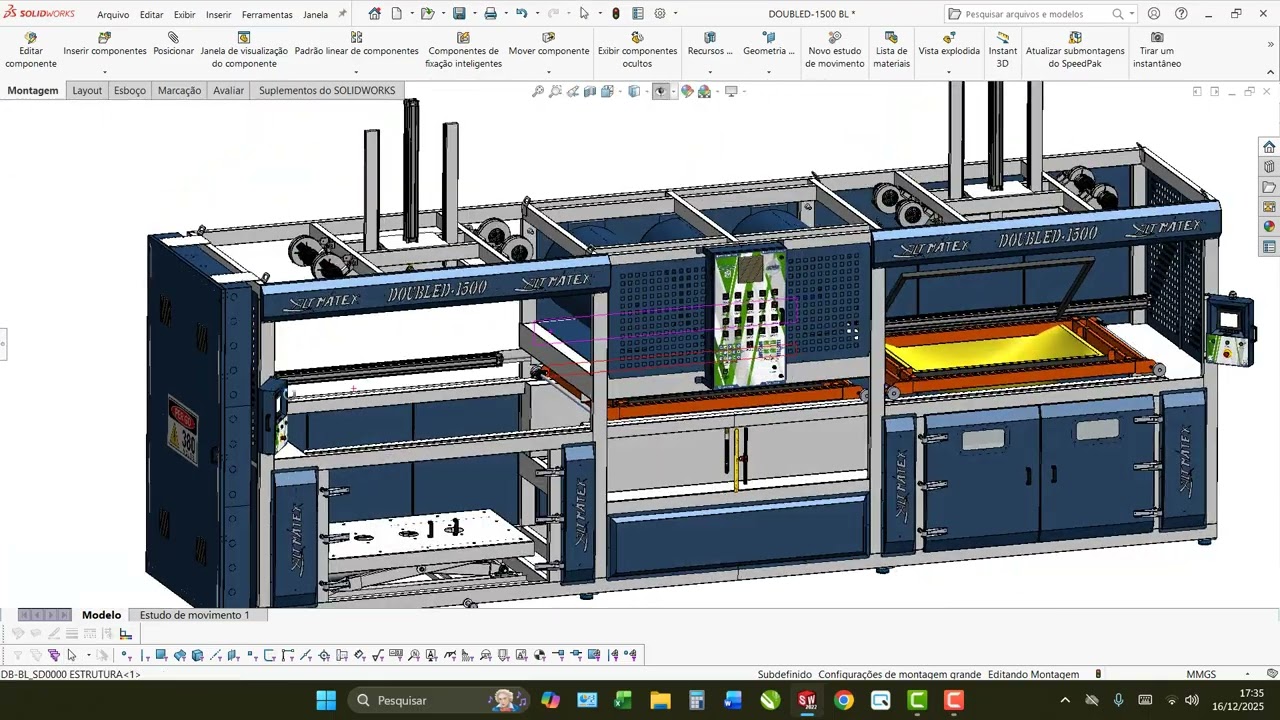This screenshot has height=720, width=1280.
Task: Expand Options gear dropdown arrow
Action: [675, 14]
